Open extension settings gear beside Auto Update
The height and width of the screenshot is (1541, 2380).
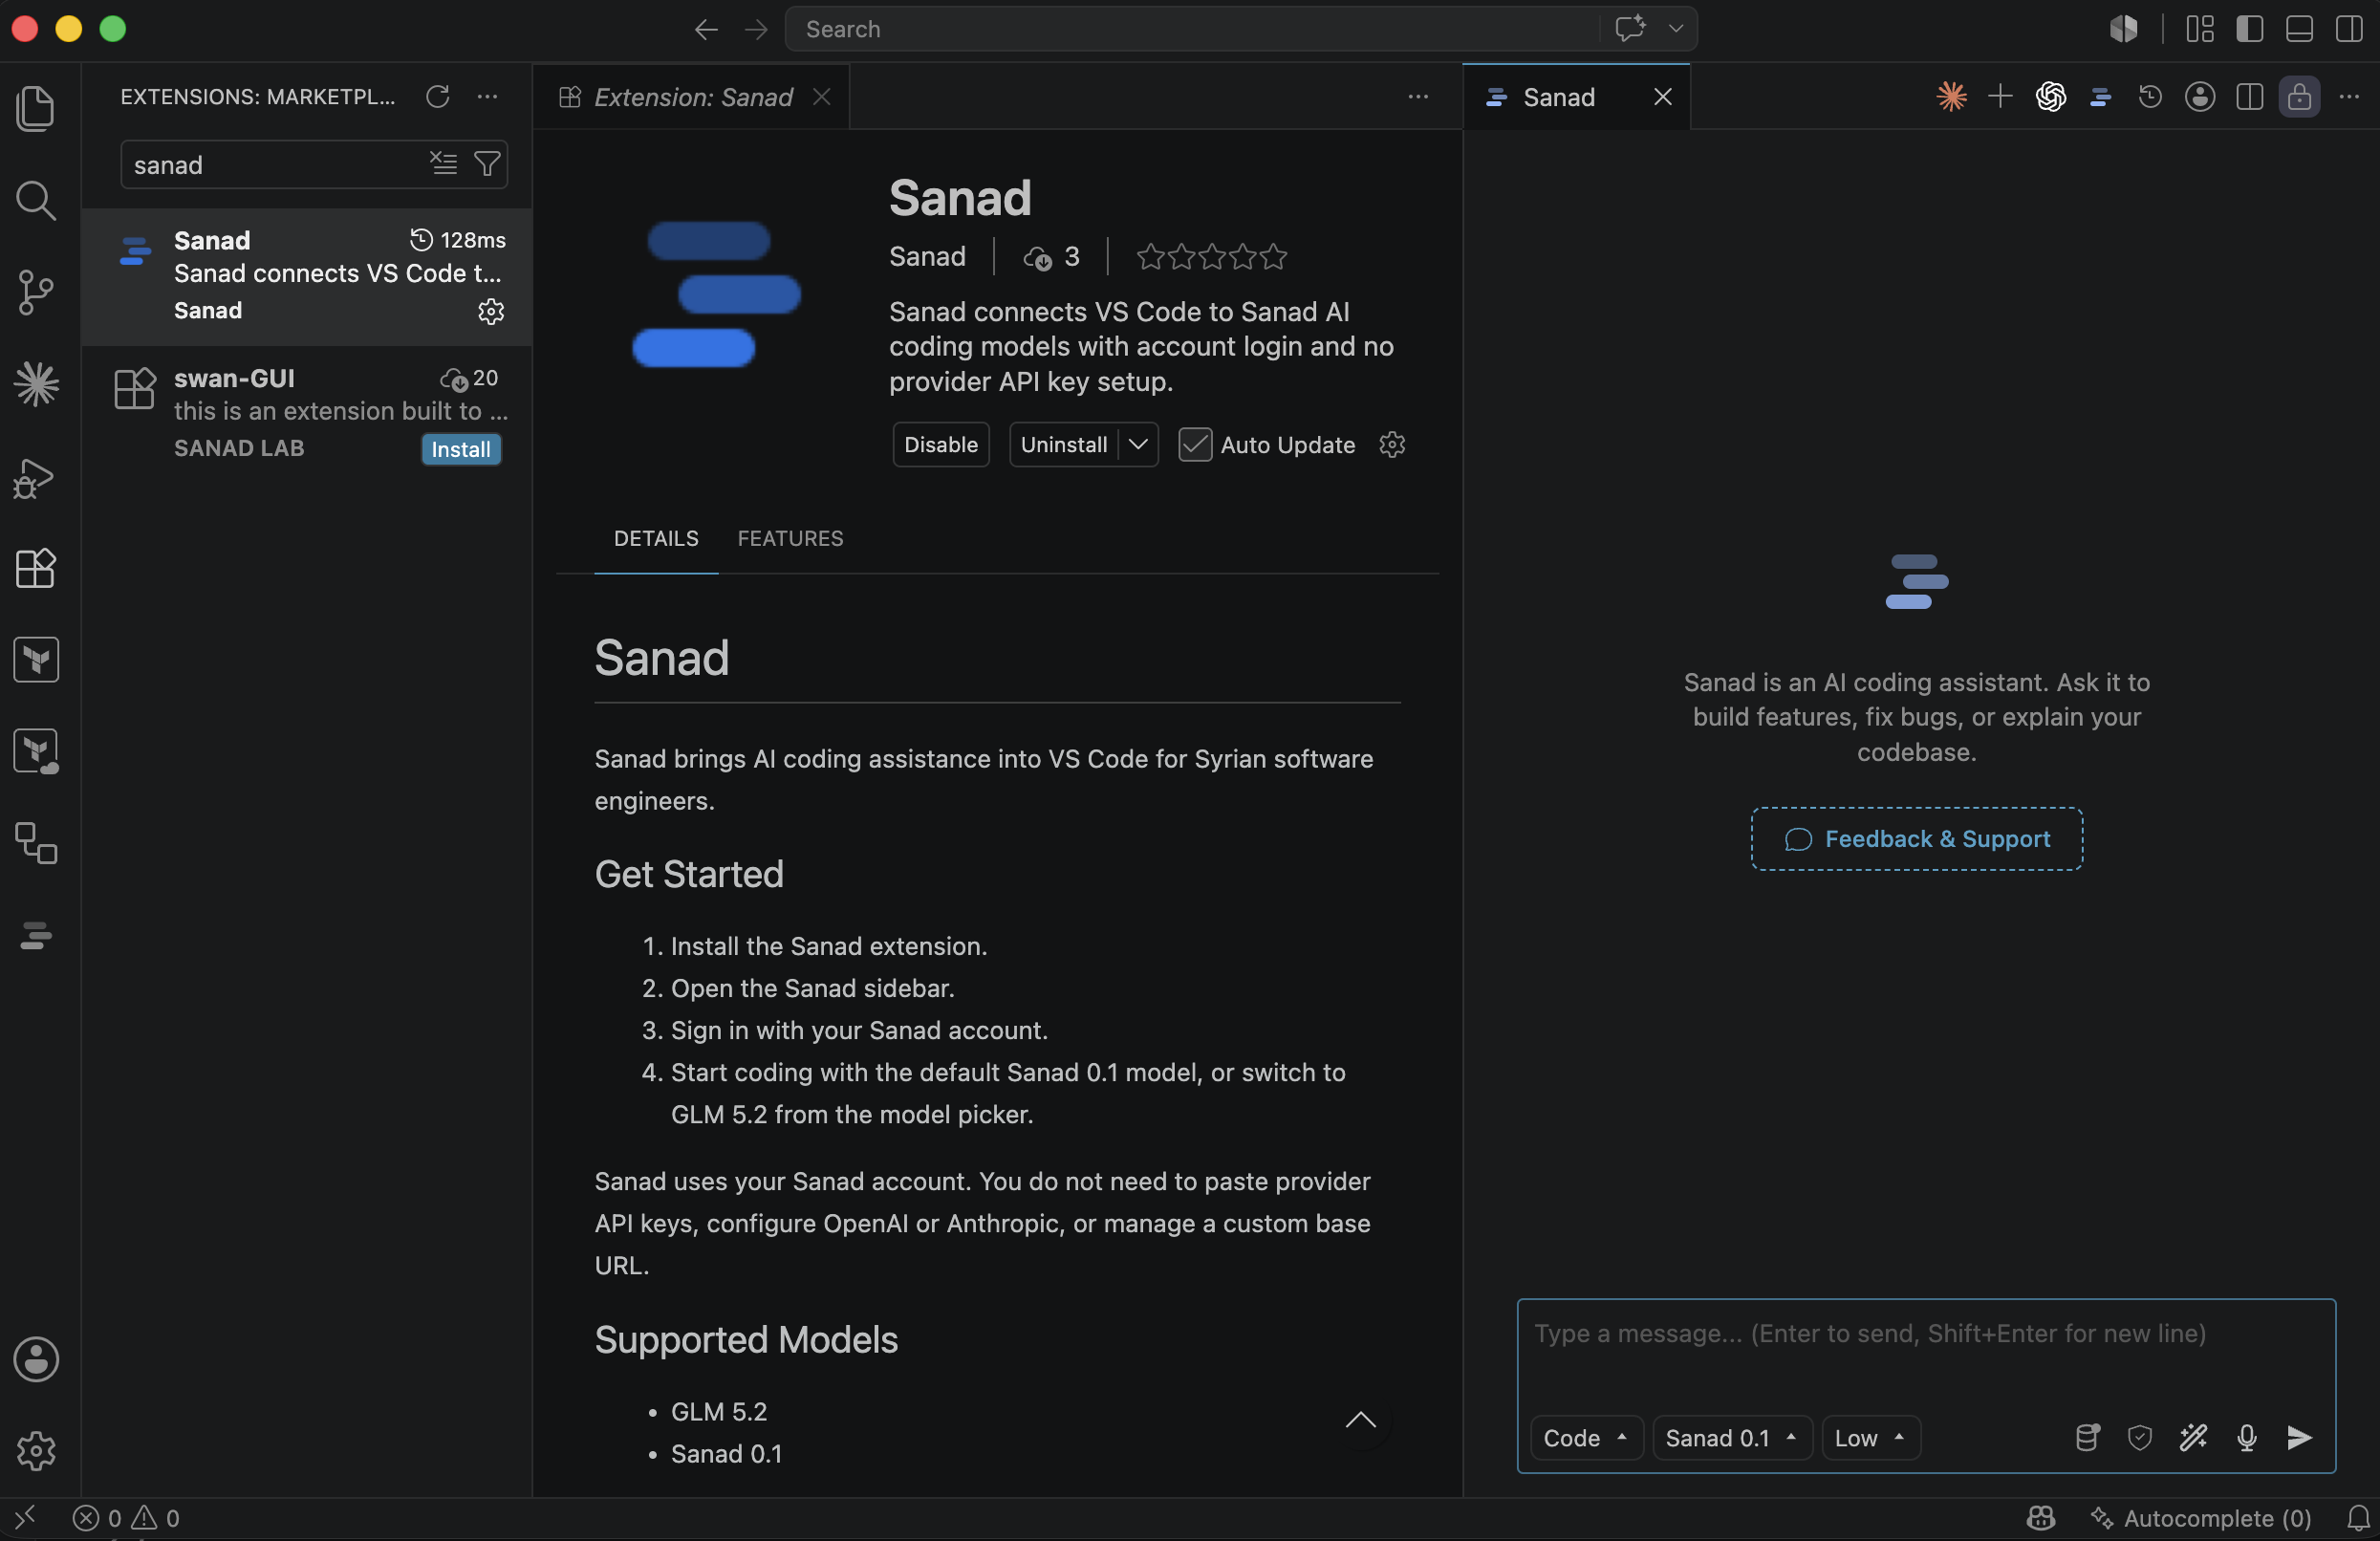click(1392, 444)
